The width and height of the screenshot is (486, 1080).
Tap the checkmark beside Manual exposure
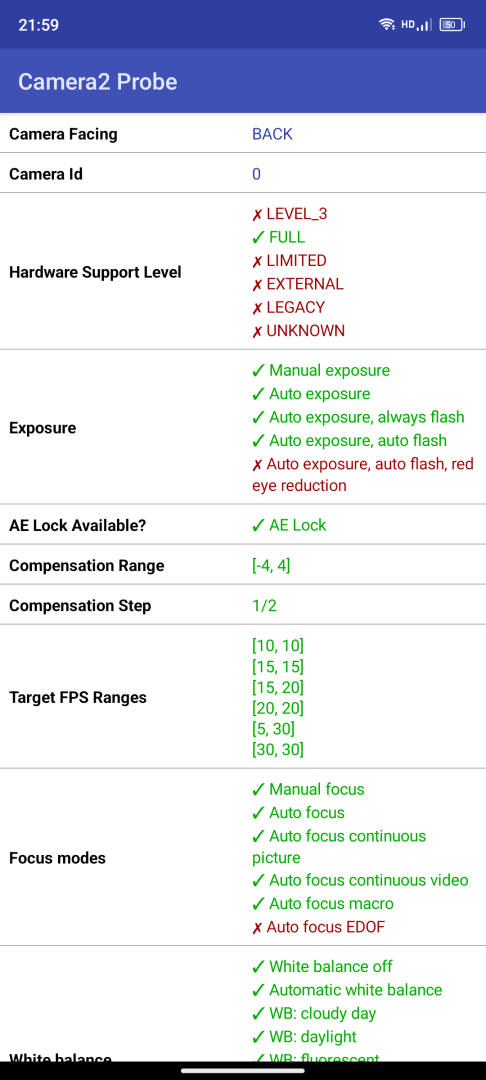pos(258,371)
